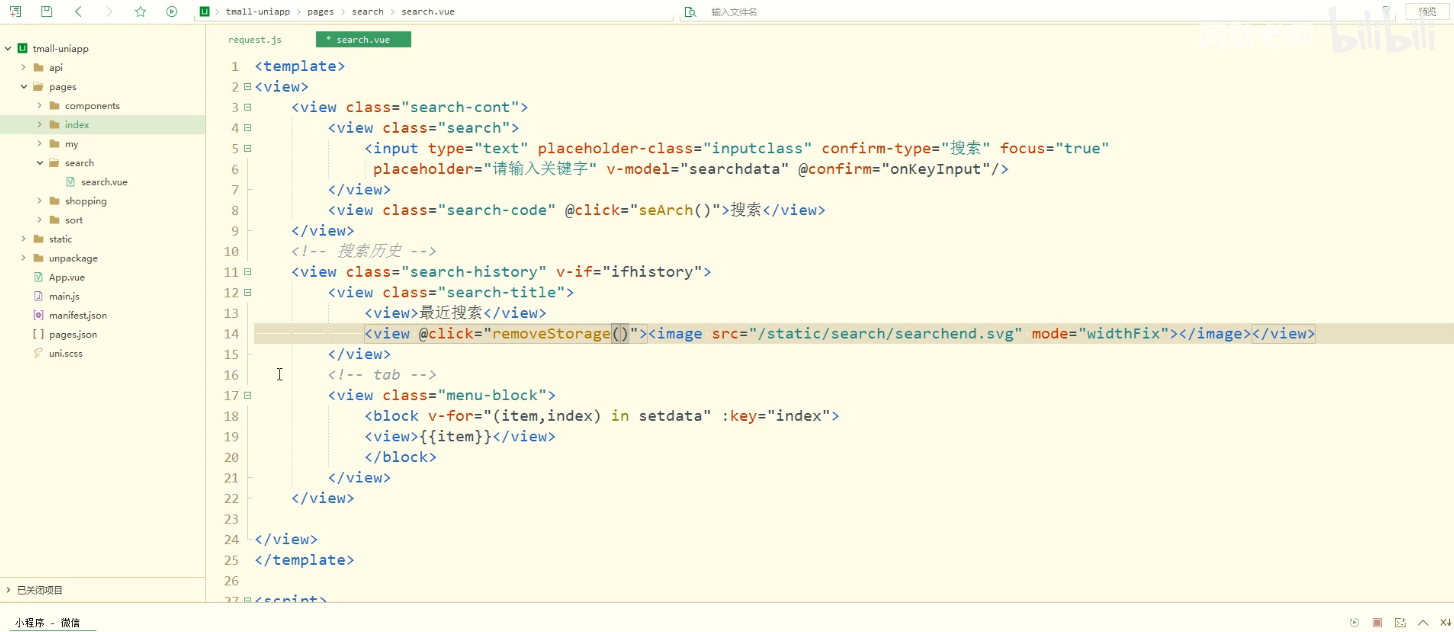Click the new file icon in toolbar
Screen dimensions: 1454x632
coord(15,11)
